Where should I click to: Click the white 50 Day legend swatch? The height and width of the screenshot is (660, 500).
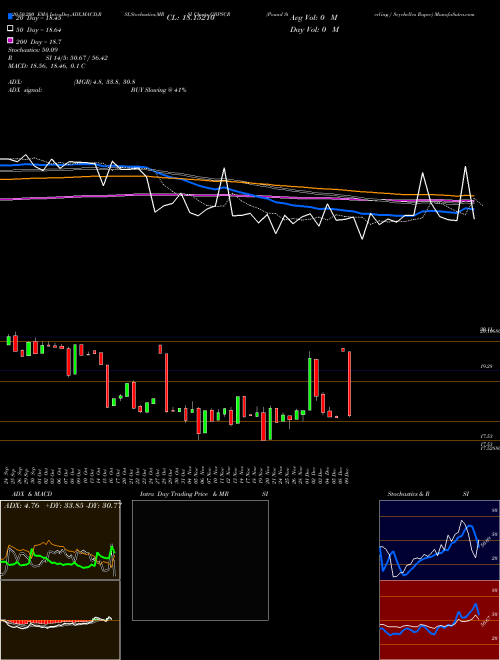10,29
